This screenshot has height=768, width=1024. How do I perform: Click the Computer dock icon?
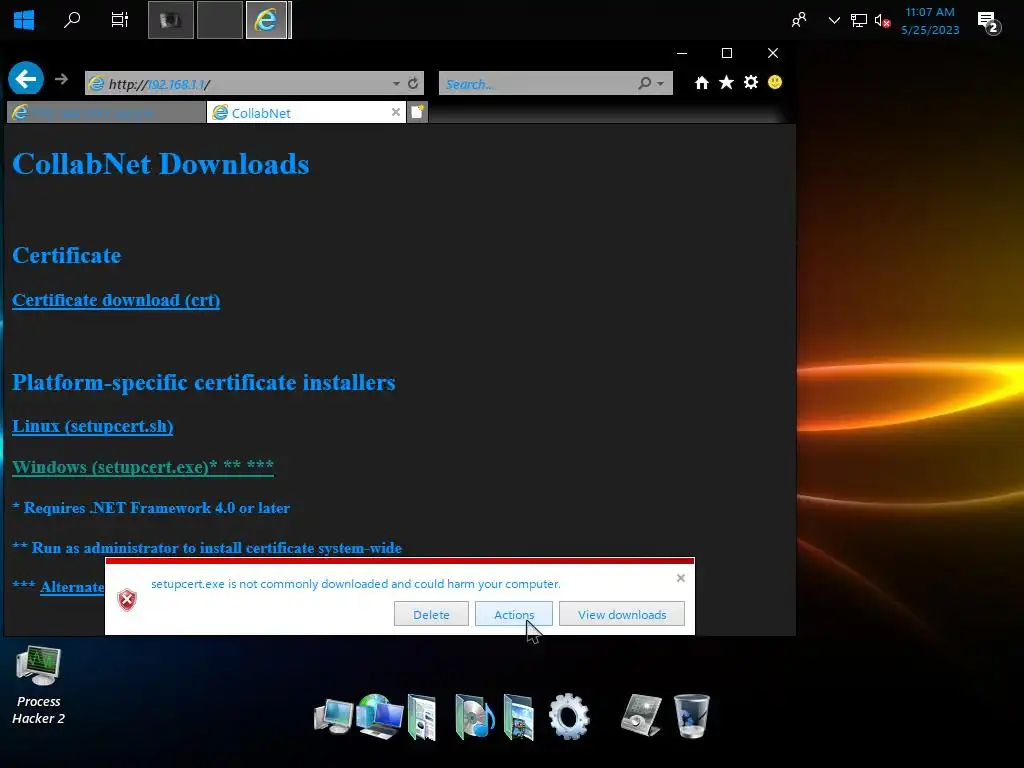(x=333, y=717)
